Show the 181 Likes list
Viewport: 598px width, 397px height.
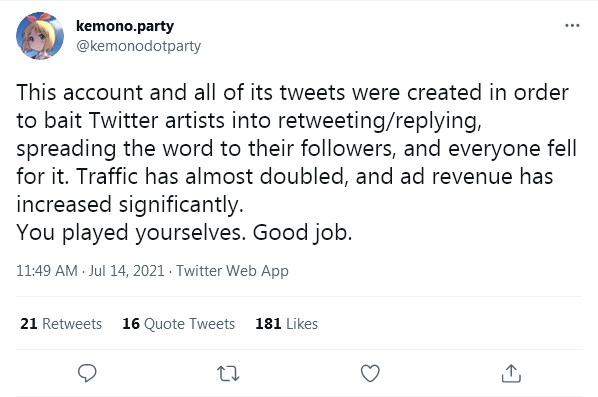[286, 324]
